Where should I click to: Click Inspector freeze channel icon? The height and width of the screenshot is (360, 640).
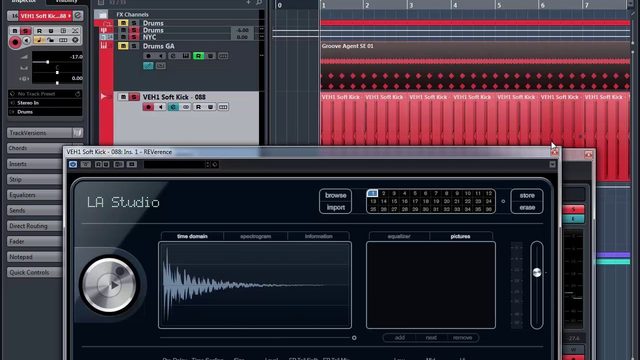[x=75, y=40]
